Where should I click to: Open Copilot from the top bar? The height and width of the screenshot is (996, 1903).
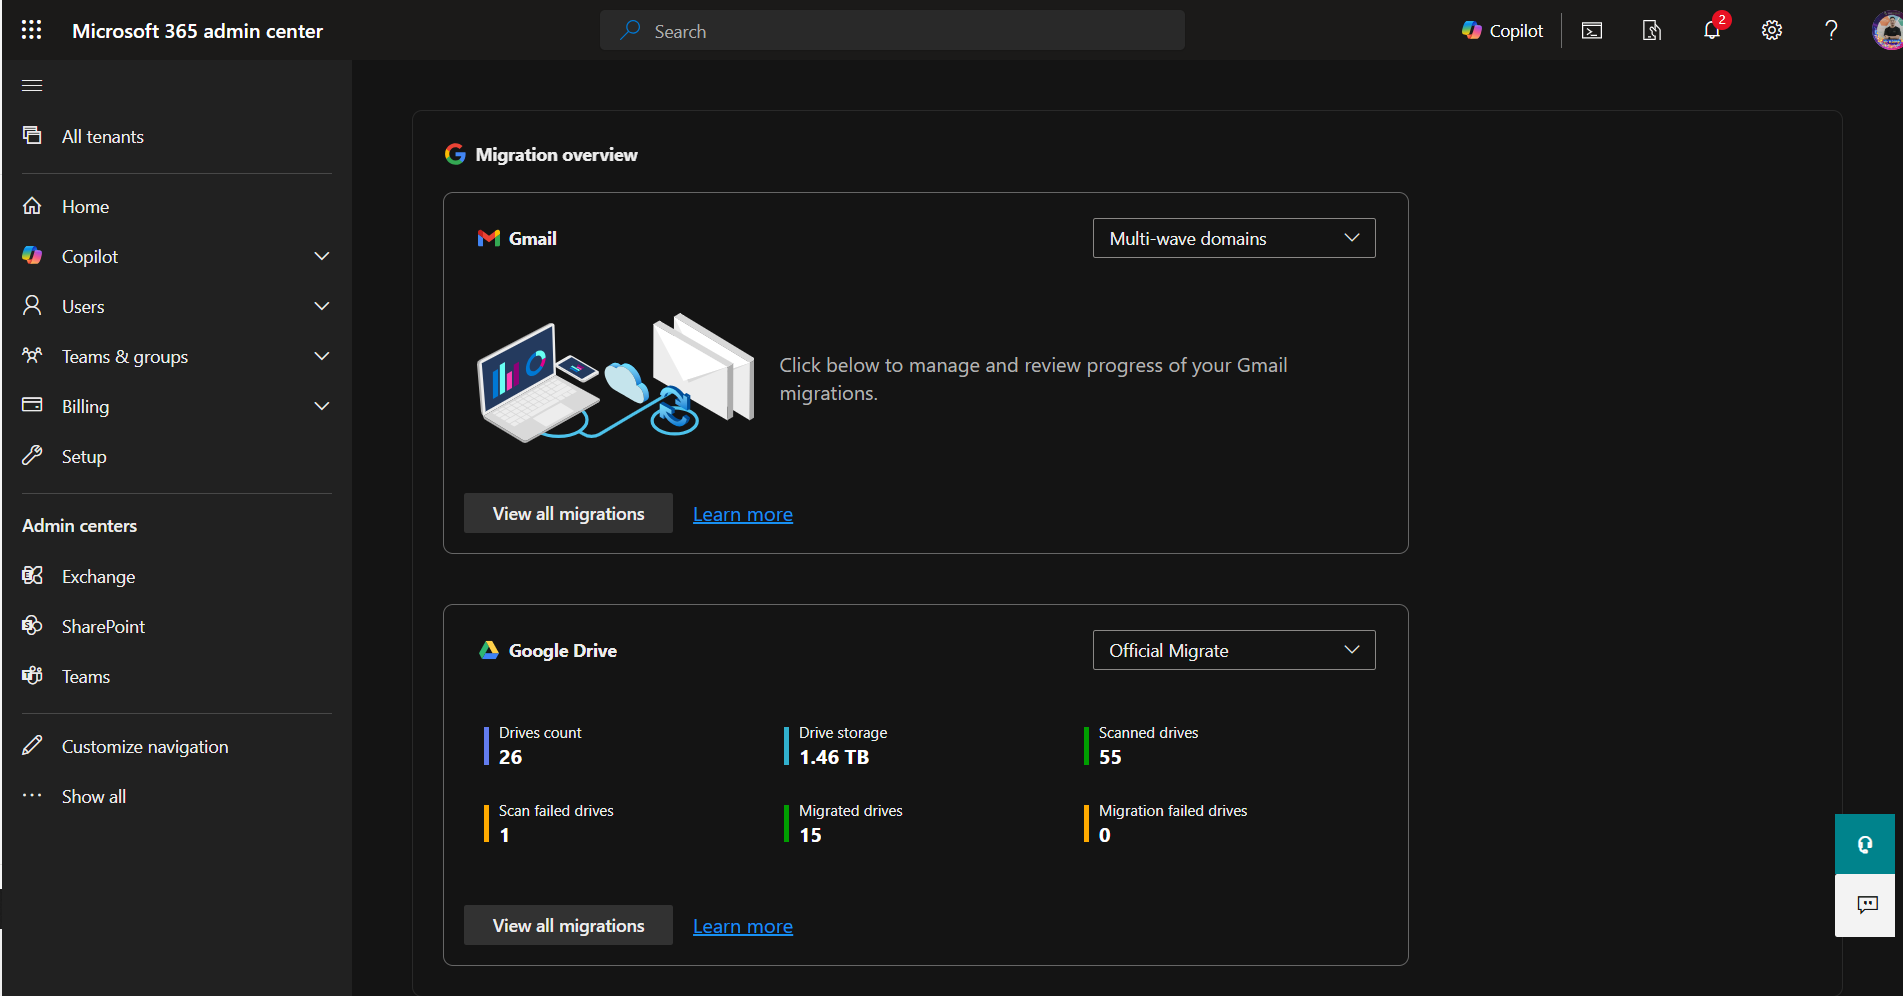pyautogui.click(x=1502, y=30)
